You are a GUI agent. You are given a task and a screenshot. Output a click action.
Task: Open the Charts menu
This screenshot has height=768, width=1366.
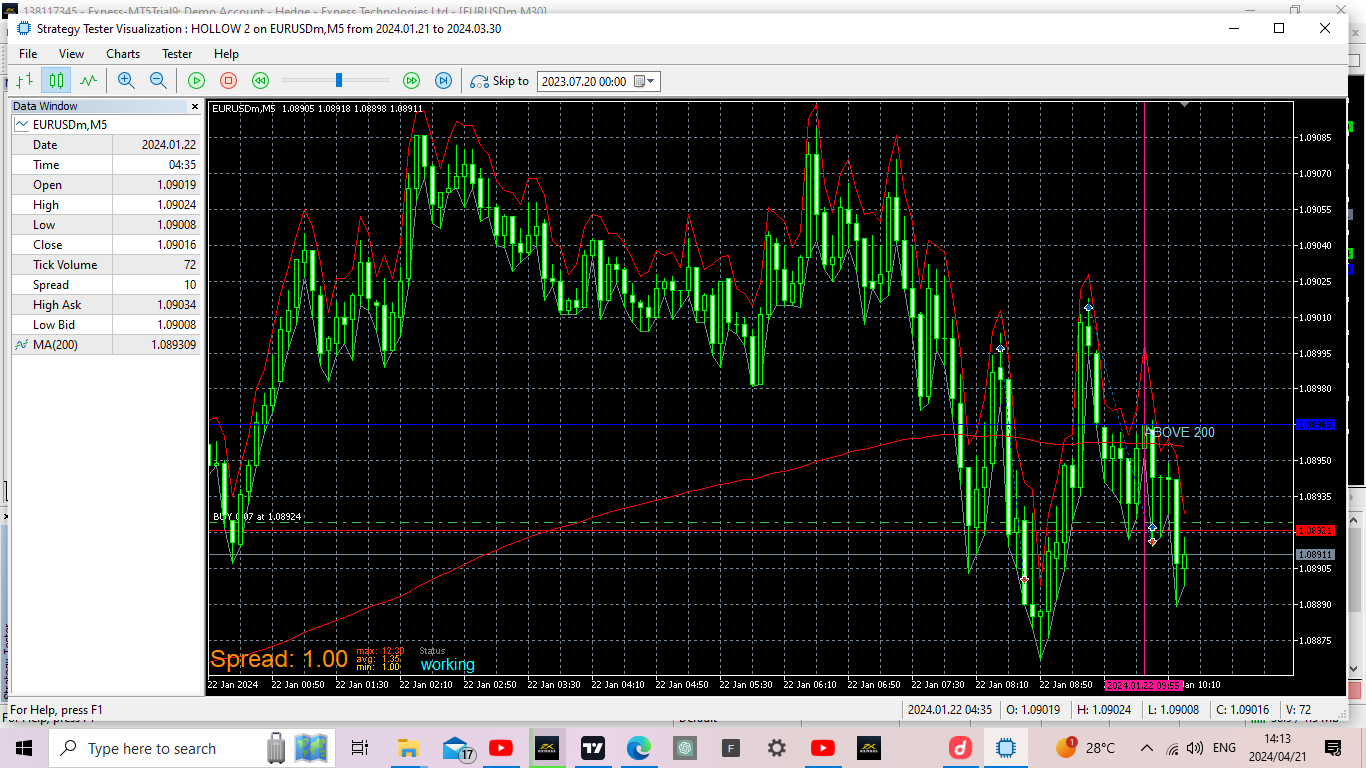(123, 54)
